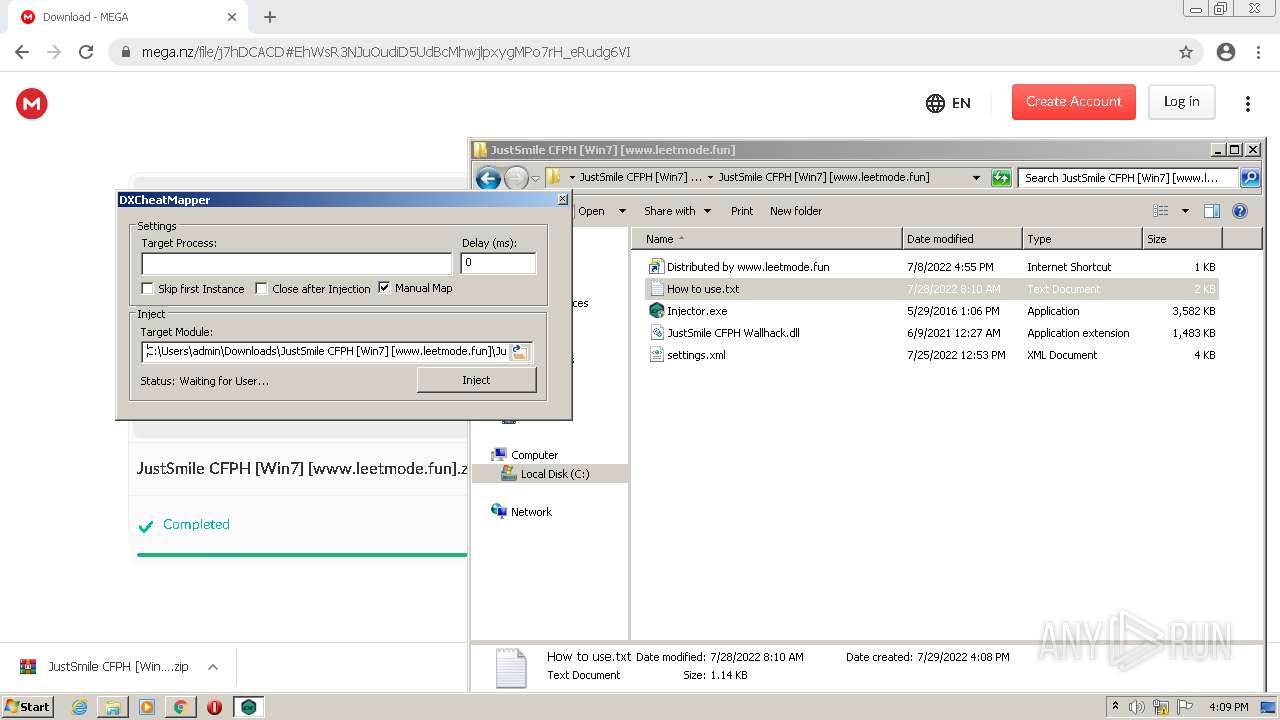
Task: Click the taskbar clock 4:09 PM
Action: tap(1228, 707)
